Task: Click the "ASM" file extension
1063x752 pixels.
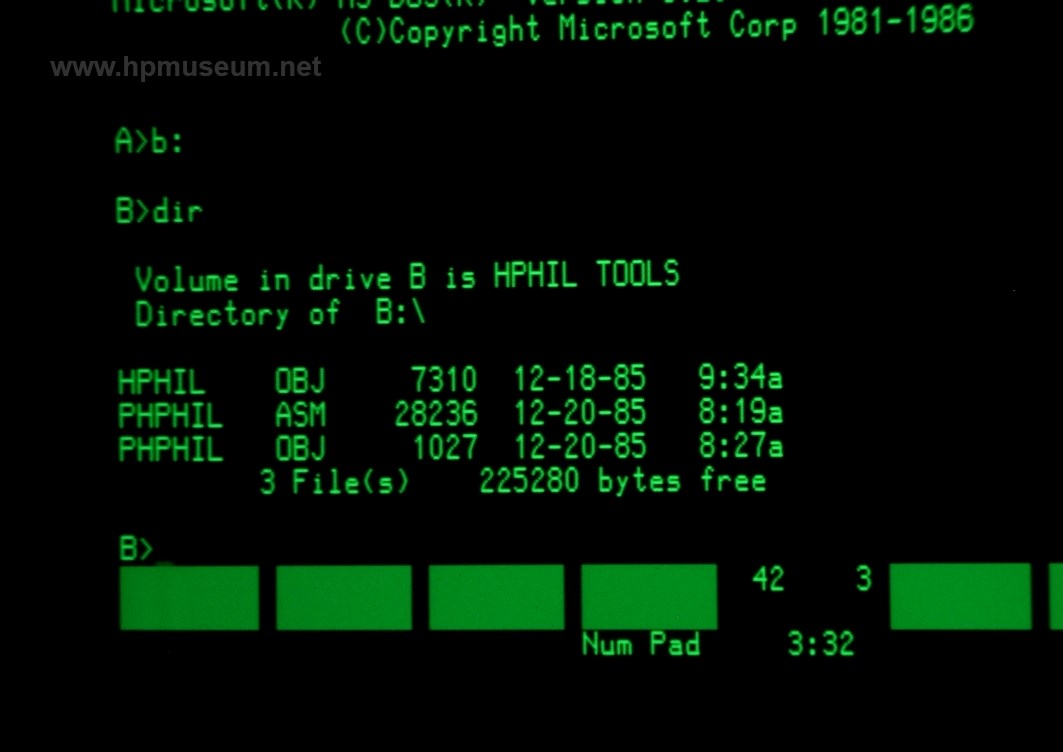Action: (300, 414)
